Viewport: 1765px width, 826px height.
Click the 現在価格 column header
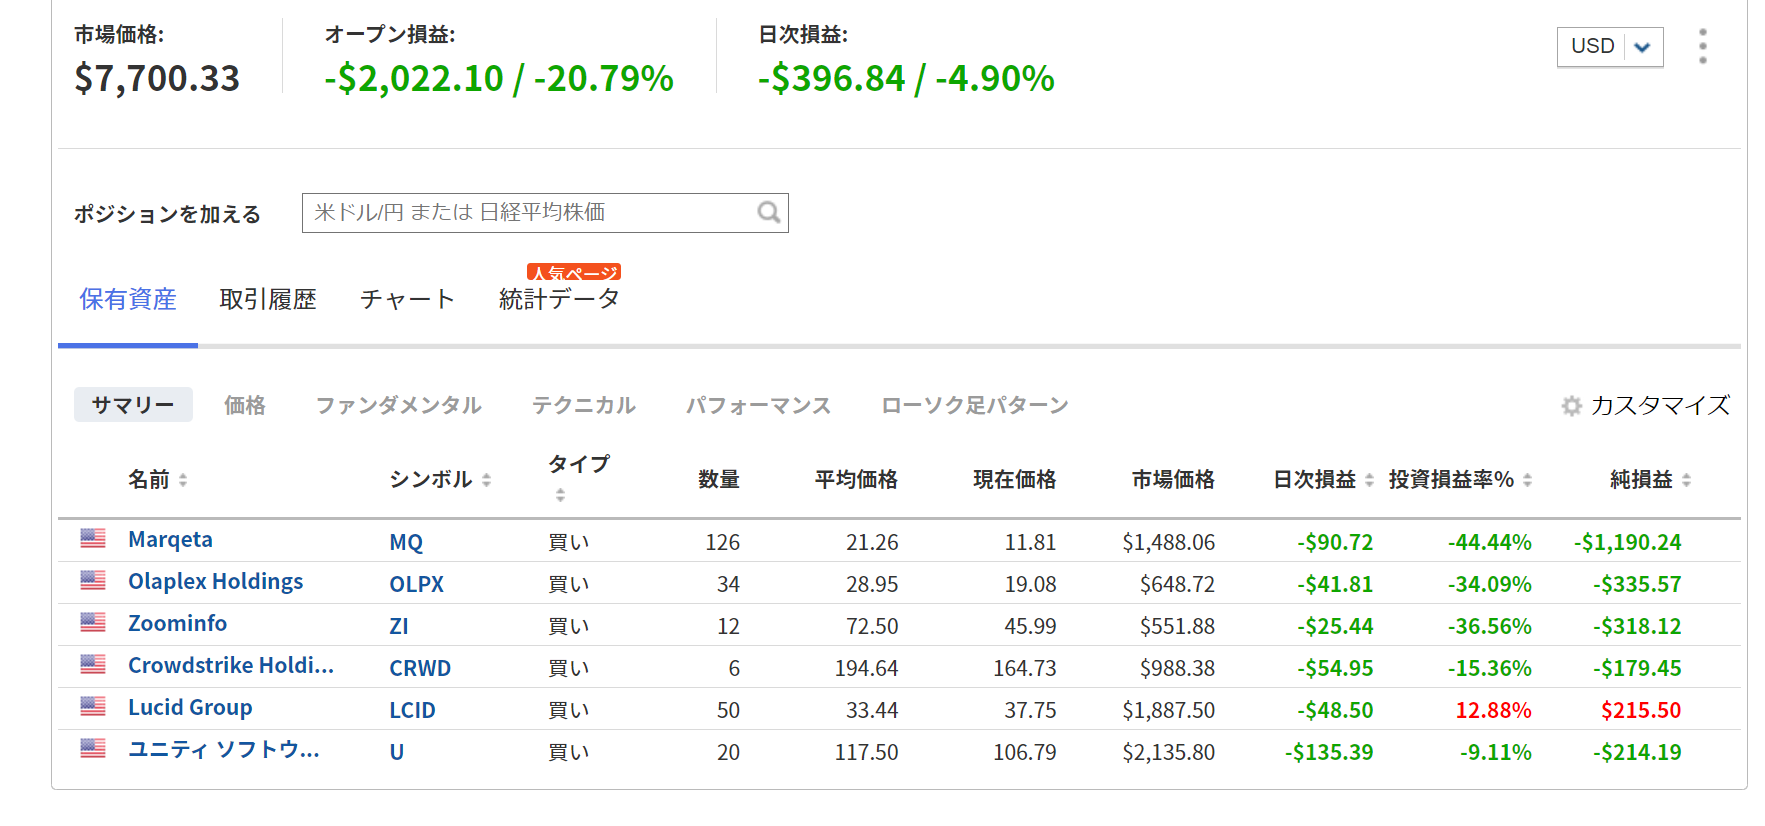pyautogui.click(x=1015, y=480)
